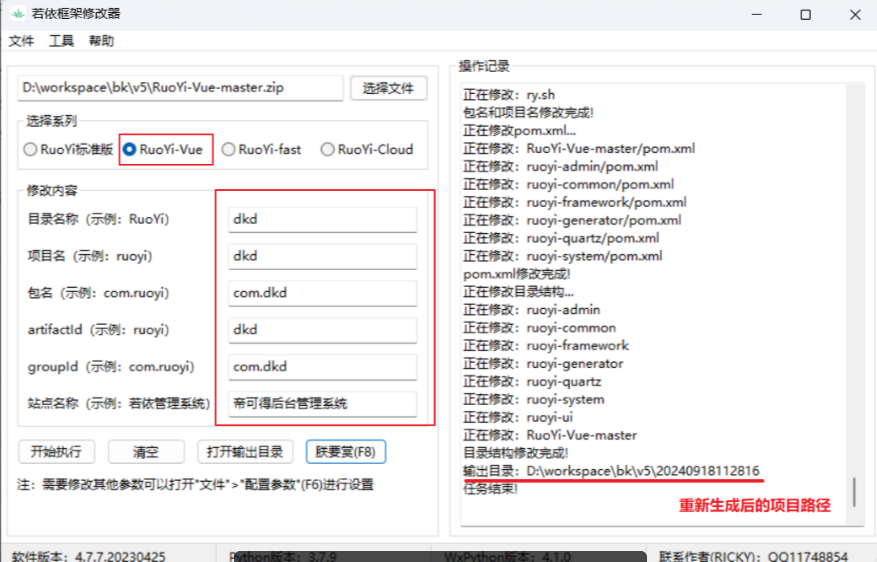Choose the RuoYi-fast series option

[229, 150]
